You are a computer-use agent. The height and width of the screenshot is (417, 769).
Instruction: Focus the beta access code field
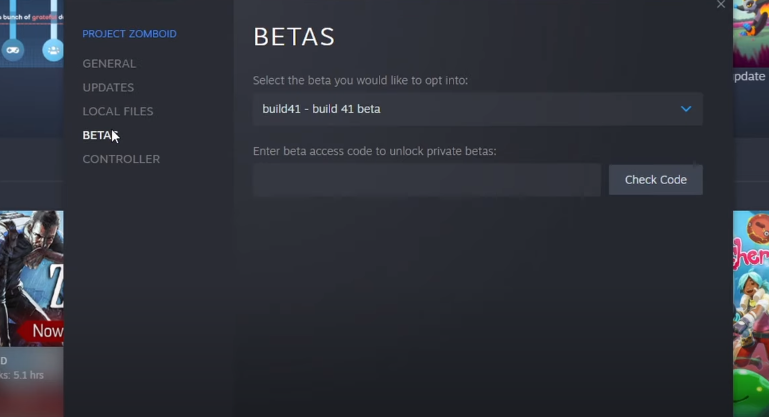coord(427,180)
